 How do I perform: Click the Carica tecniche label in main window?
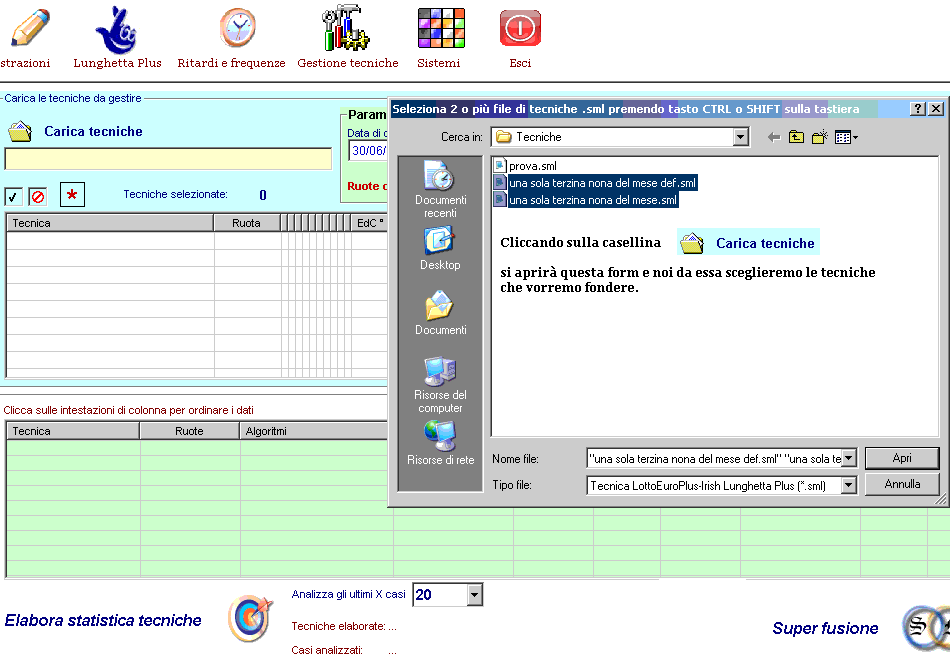click(93, 132)
